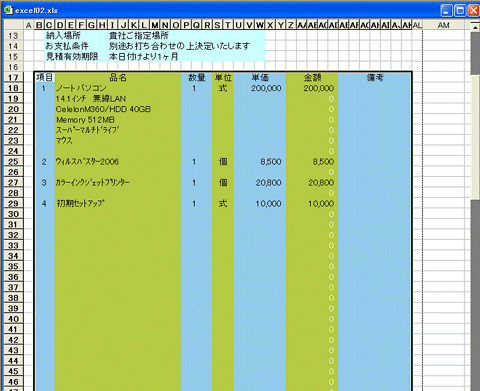Click the CeleronM360/HDD 40GB cell

[103, 109]
